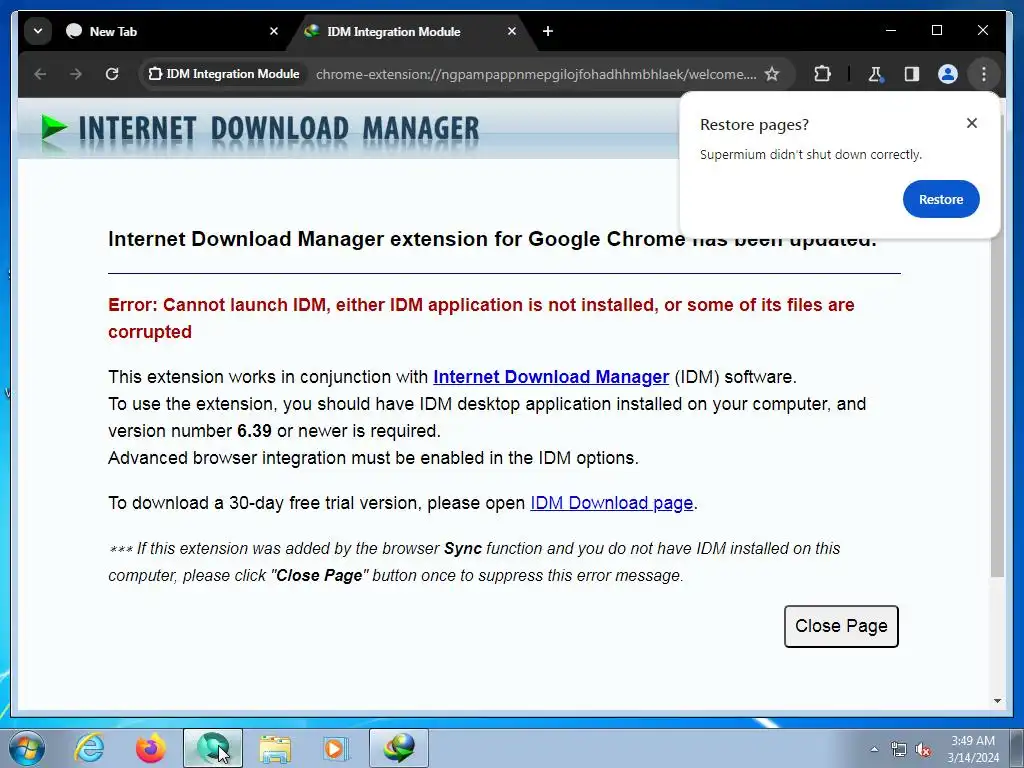The width and height of the screenshot is (1024, 768).
Task: Click the browser forward arrow
Action: tap(76, 74)
